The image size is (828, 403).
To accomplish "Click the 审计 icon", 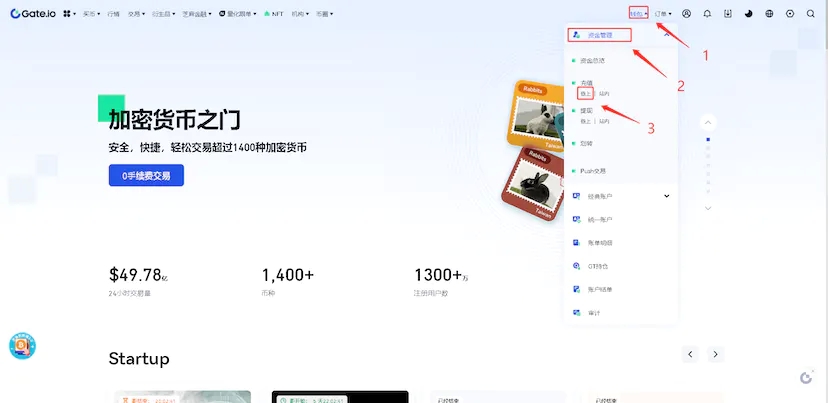I will click(x=576, y=313).
